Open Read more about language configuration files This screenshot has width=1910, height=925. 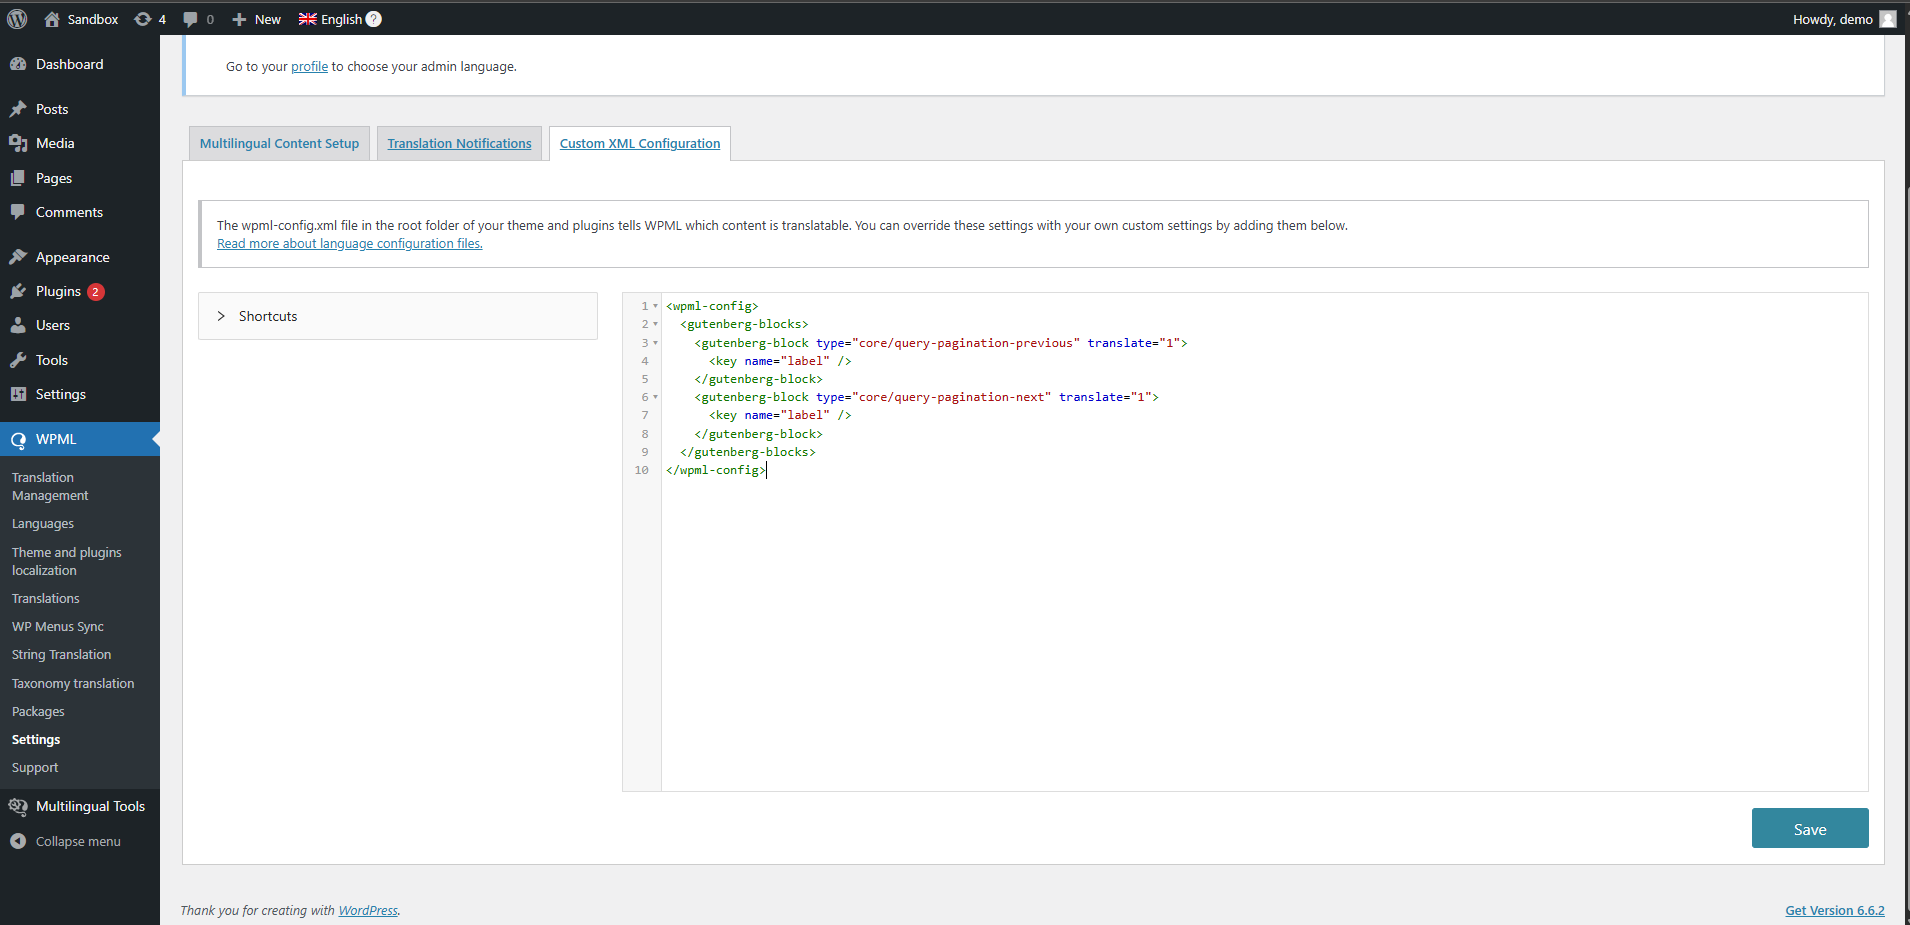pyautogui.click(x=350, y=244)
